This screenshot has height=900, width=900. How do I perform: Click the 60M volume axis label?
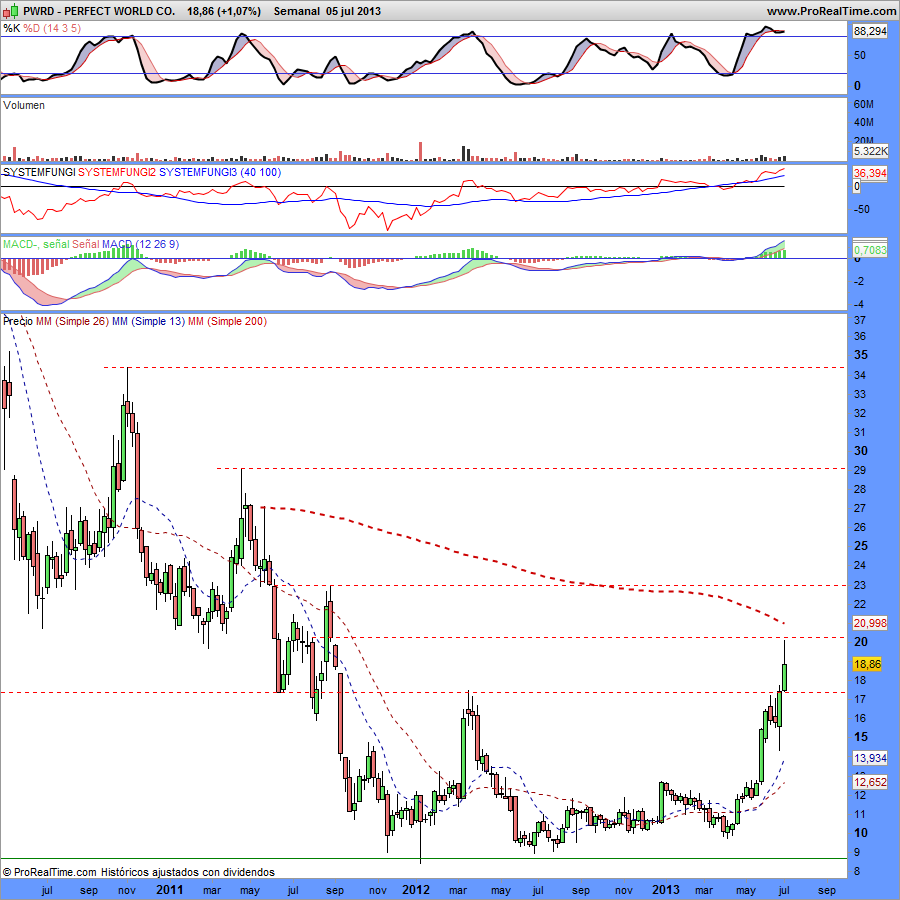coord(863,104)
